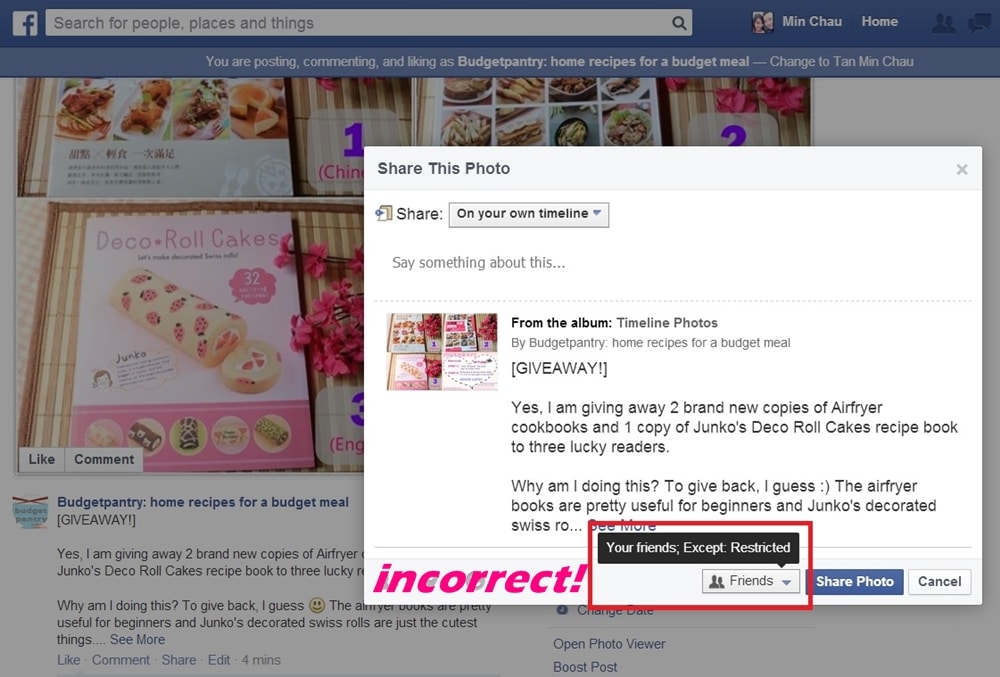Screen dimensions: 1000x677
Task: Click the Like link below the caption
Action: tap(68, 660)
